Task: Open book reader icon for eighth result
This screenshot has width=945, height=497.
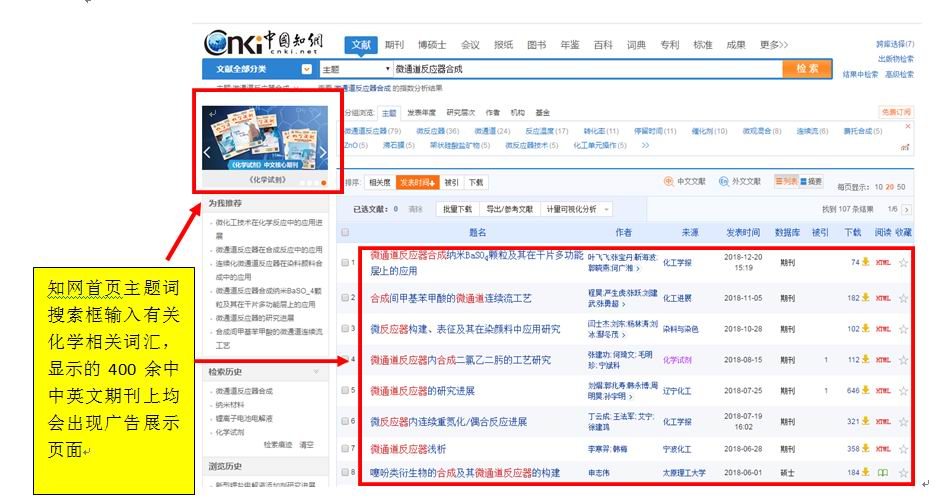Action: 883,472
